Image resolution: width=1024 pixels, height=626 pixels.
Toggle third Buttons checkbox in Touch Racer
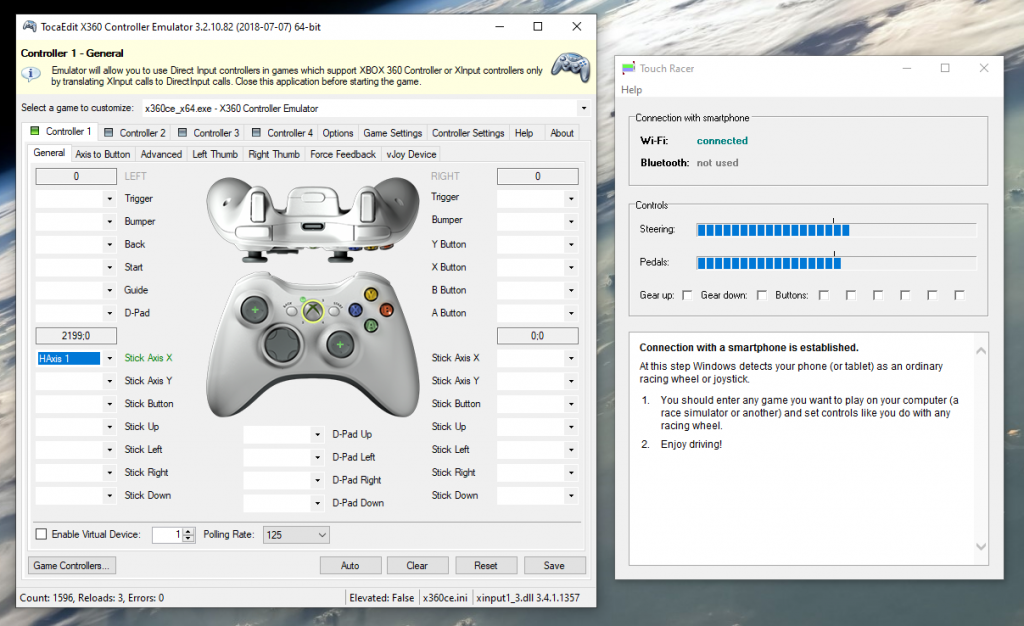(x=878, y=295)
